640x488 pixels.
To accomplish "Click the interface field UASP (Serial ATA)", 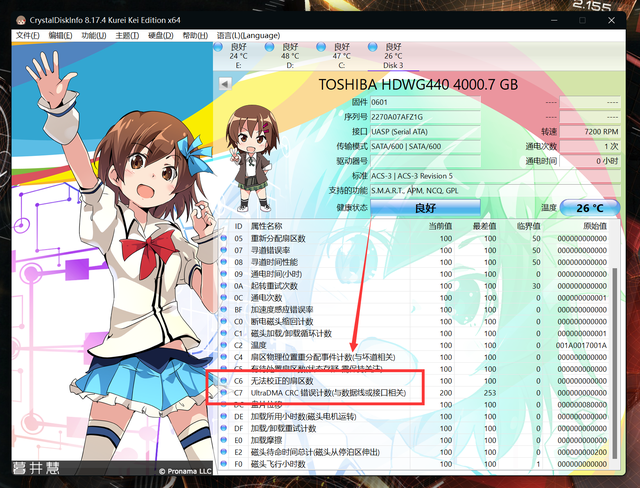I will pos(425,132).
